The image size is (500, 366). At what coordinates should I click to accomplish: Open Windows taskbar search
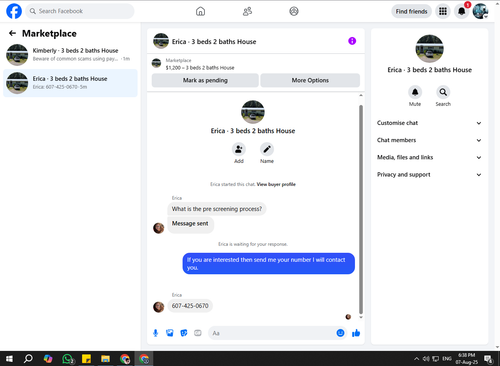(x=28, y=359)
